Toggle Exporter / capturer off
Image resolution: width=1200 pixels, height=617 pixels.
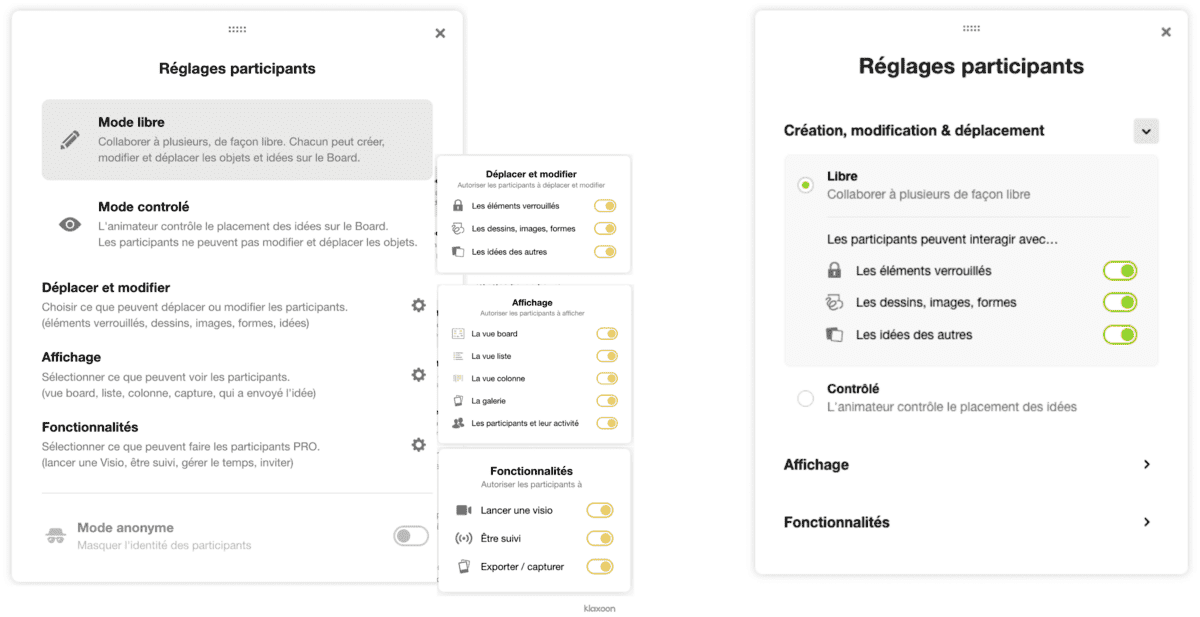pos(600,567)
